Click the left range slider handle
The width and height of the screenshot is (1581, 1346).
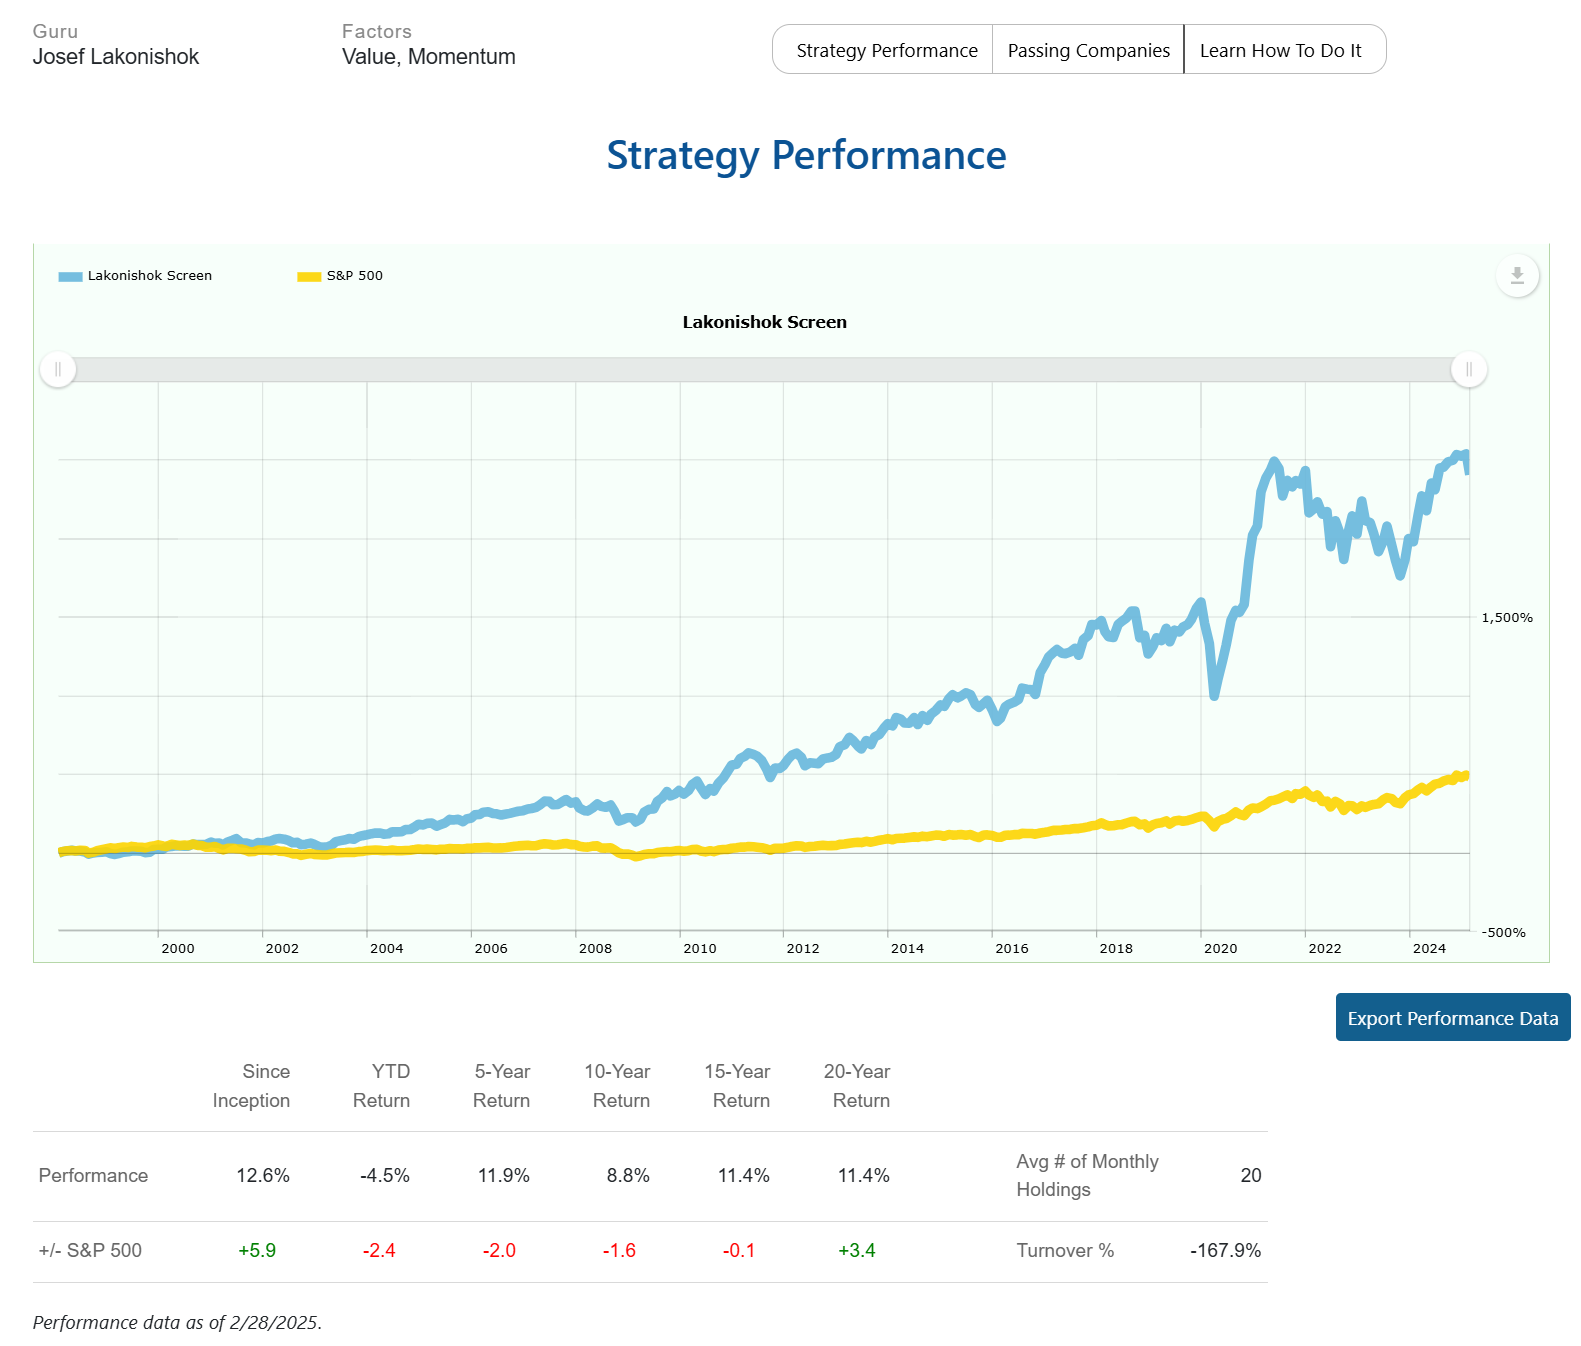tap(58, 370)
